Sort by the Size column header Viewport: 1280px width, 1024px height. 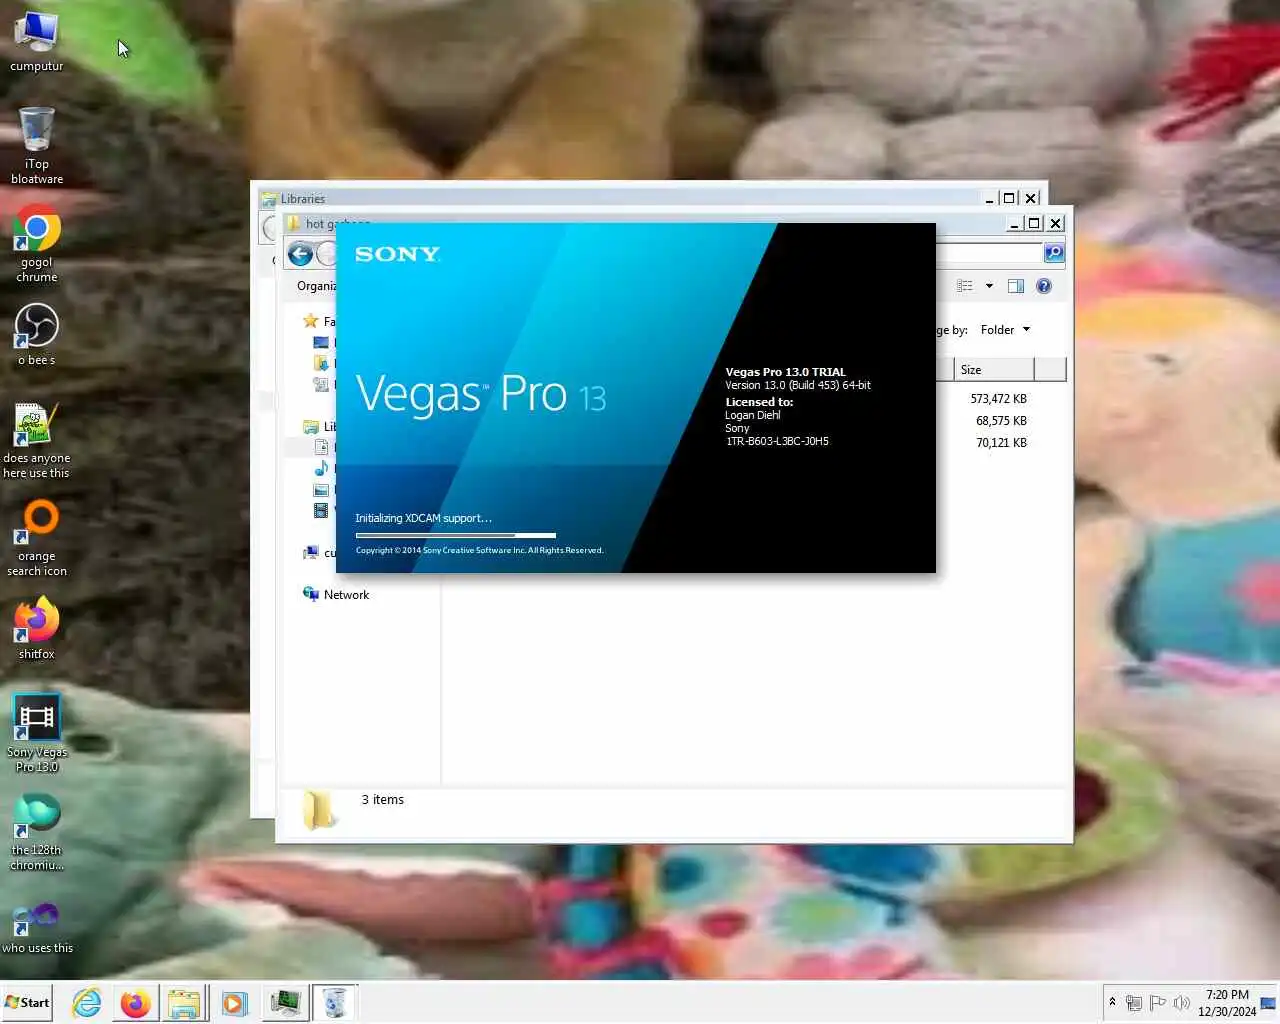point(994,370)
